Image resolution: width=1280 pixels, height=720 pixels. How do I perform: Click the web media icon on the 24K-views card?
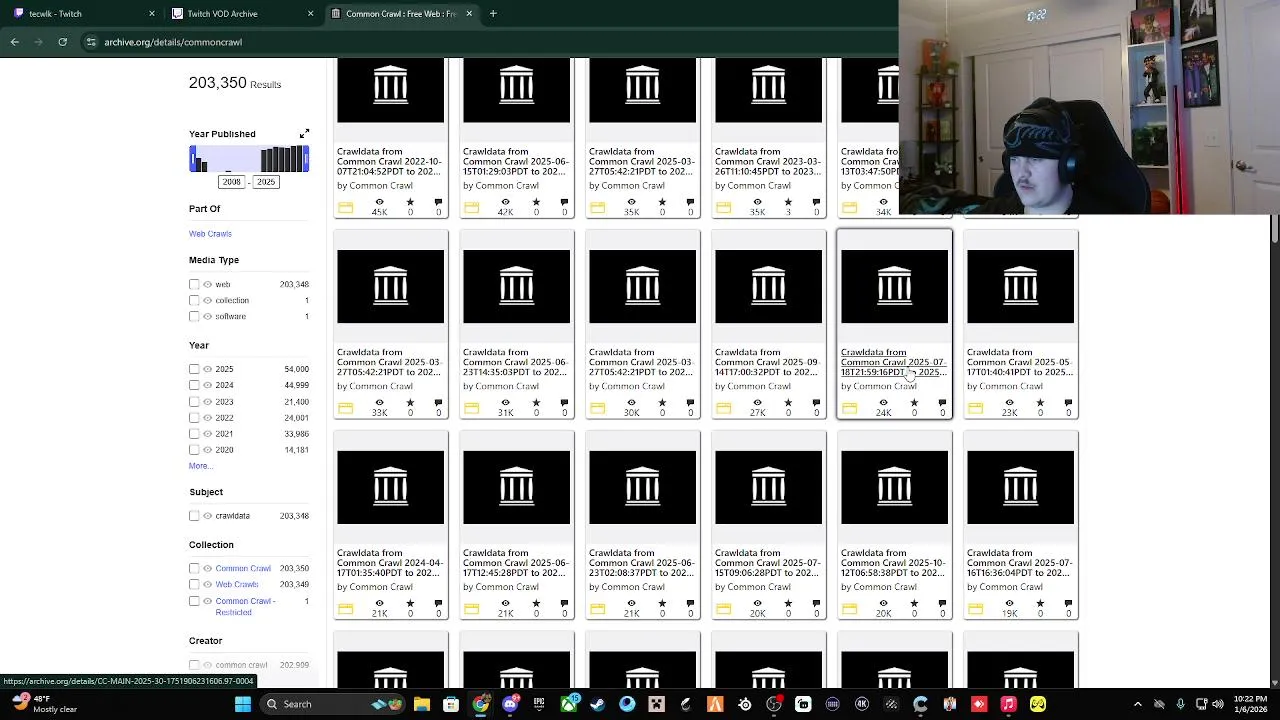[x=849, y=408]
